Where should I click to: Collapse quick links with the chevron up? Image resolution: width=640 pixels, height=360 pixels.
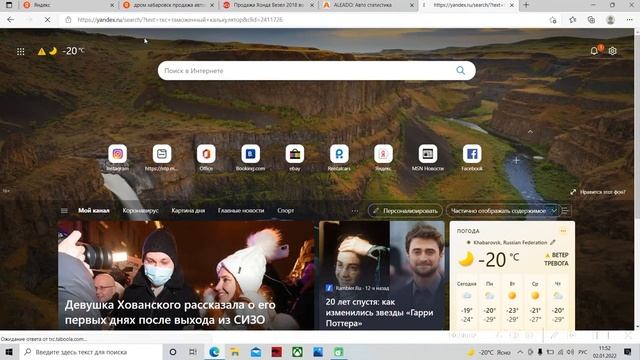530,131
